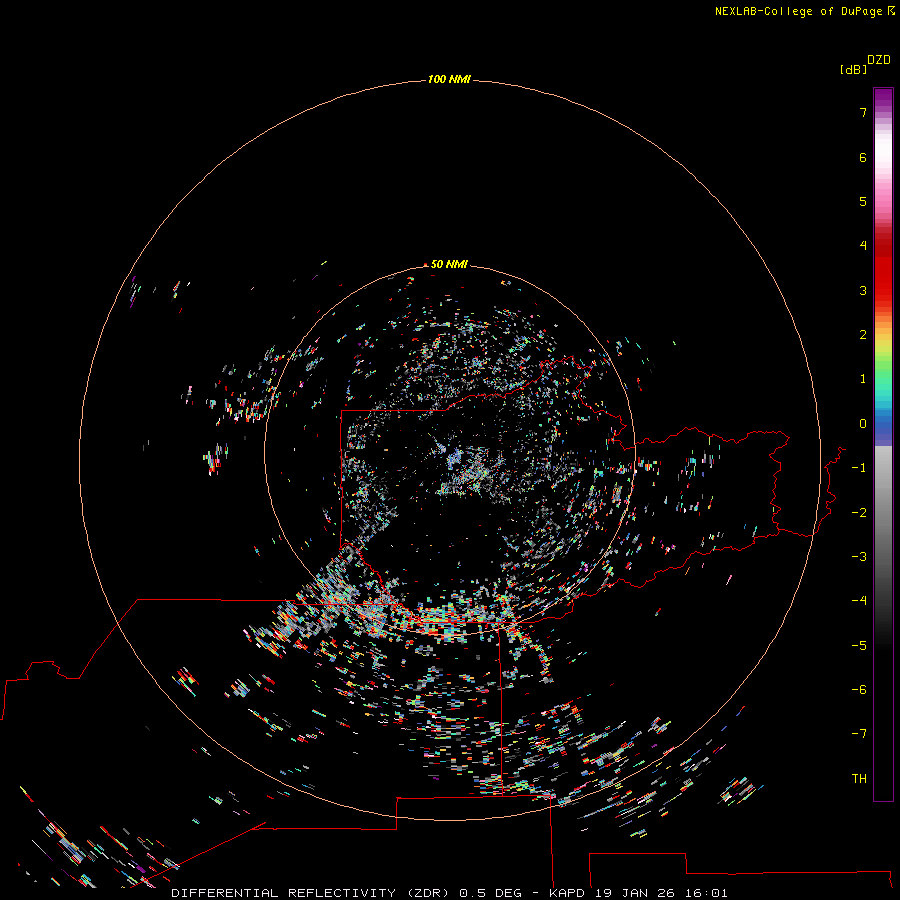Click the 2 dB legend value
This screenshot has height=900, width=900.
(x=863, y=335)
